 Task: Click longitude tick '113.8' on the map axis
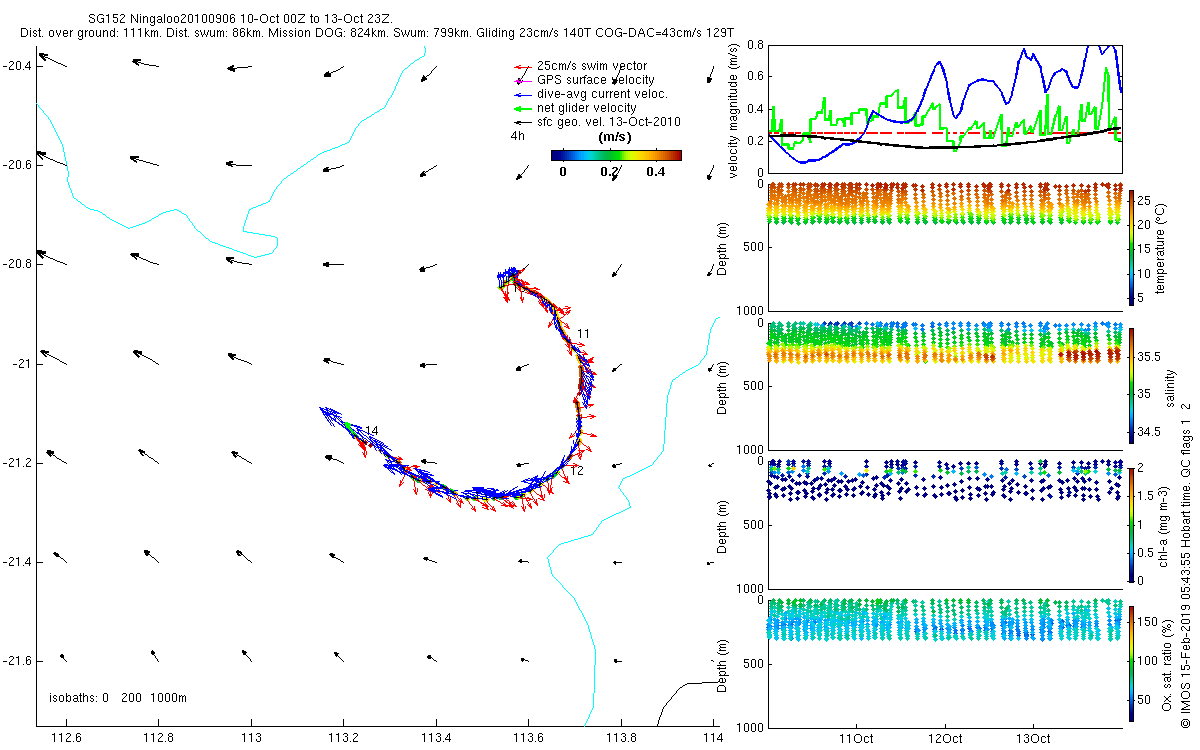tap(622, 738)
